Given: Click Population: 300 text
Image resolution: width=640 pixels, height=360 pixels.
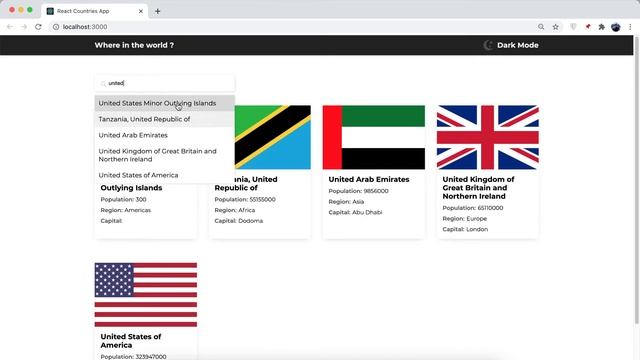Looking at the screenshot, I should pyautogui.click(x=123, y=199).
